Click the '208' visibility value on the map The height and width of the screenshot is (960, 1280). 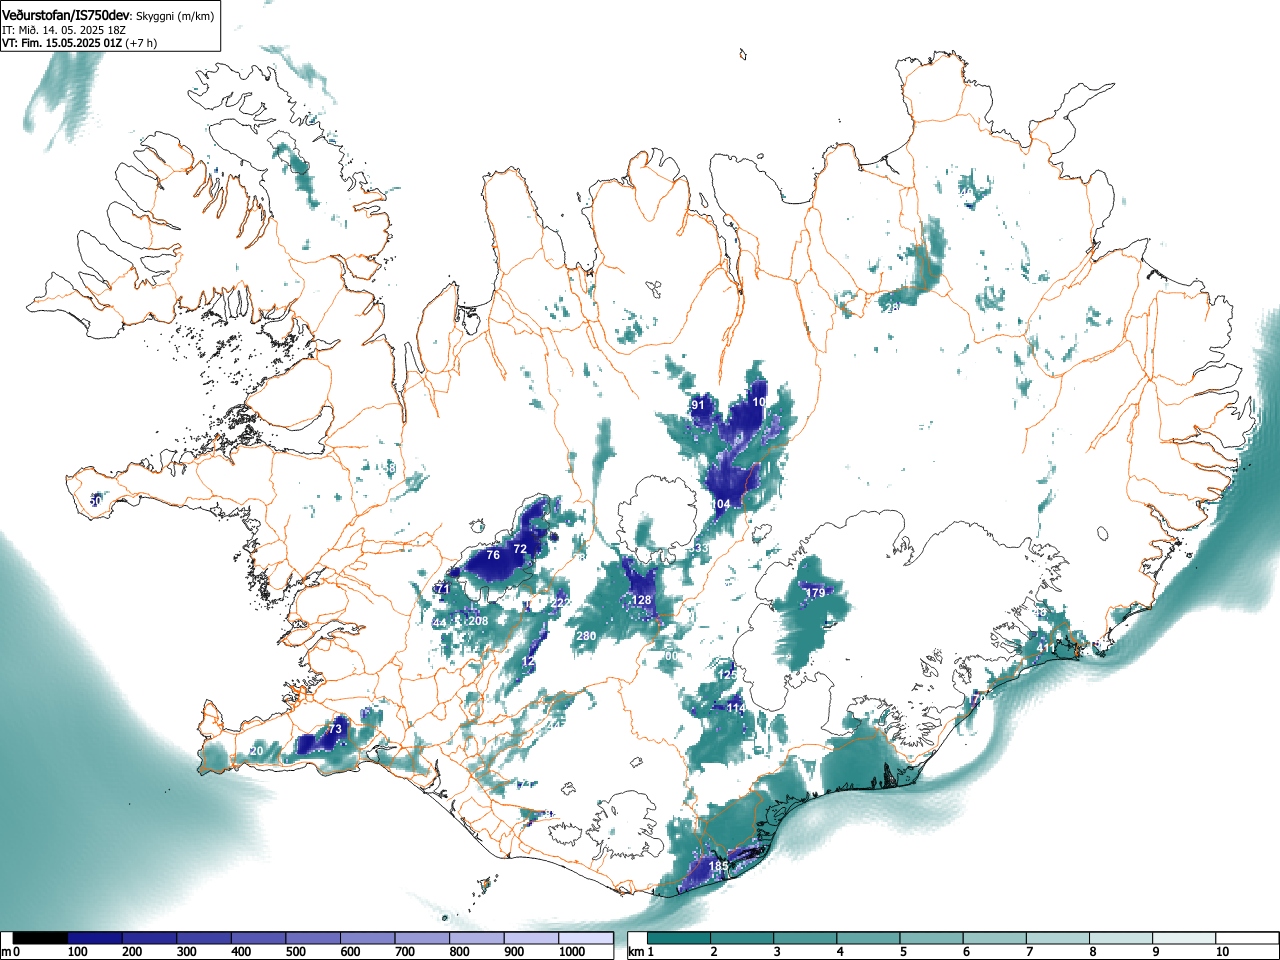click(479, 621)
